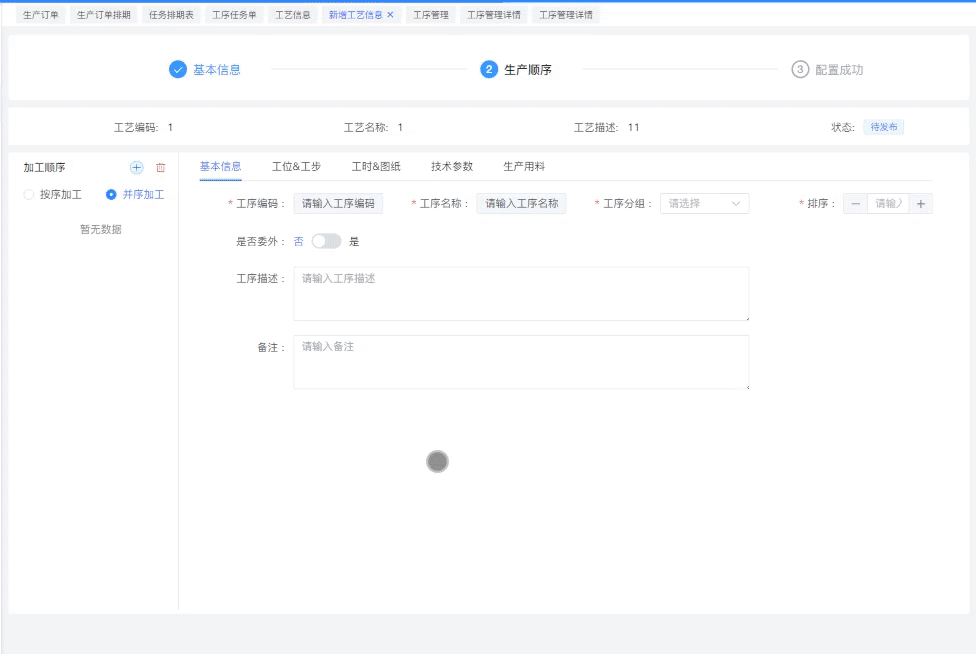Screen dimensions: 976x654
Task: Click the 工序编码 input field
Action: [338, 204]
